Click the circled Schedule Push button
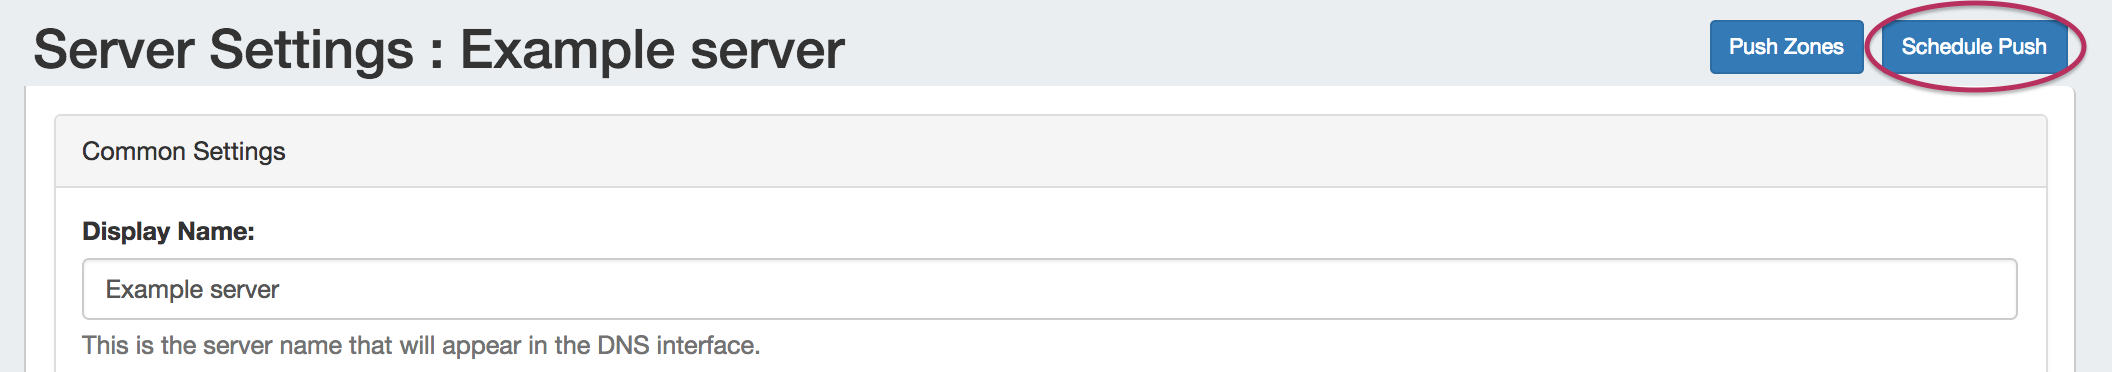 click(1974, 47)
